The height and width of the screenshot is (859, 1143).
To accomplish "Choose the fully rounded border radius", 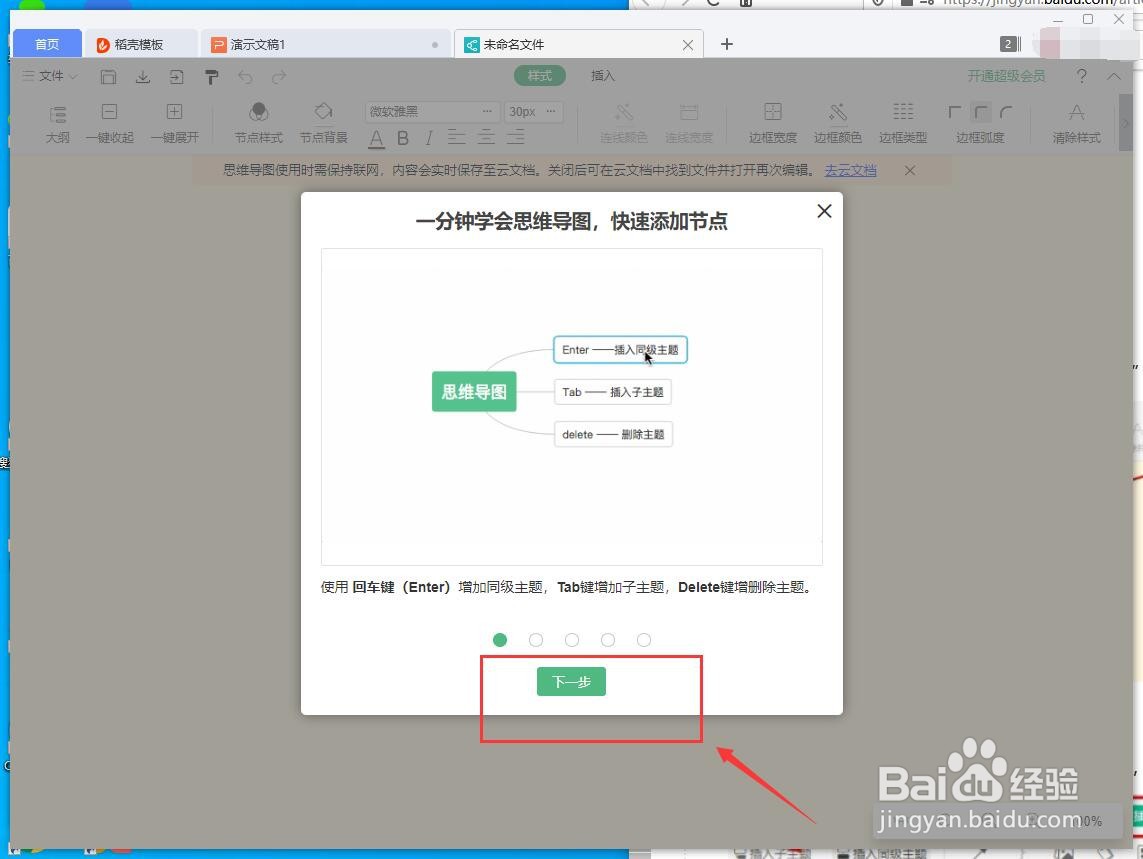I will click(x=1007, y=112).
